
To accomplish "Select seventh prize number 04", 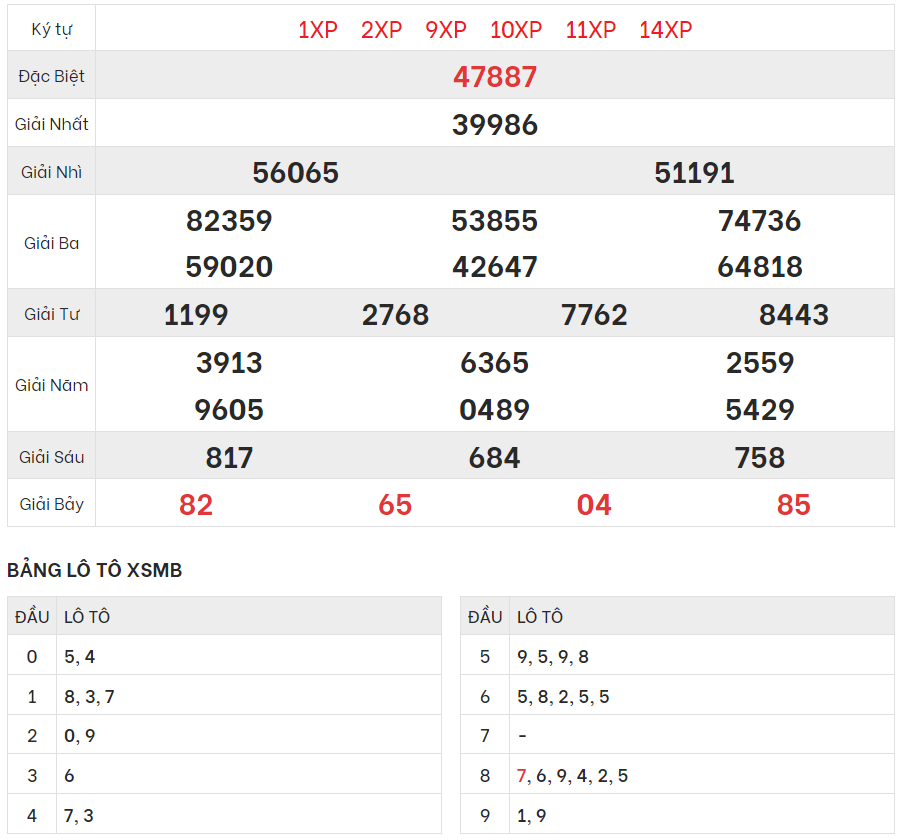I will pos(594,505).
